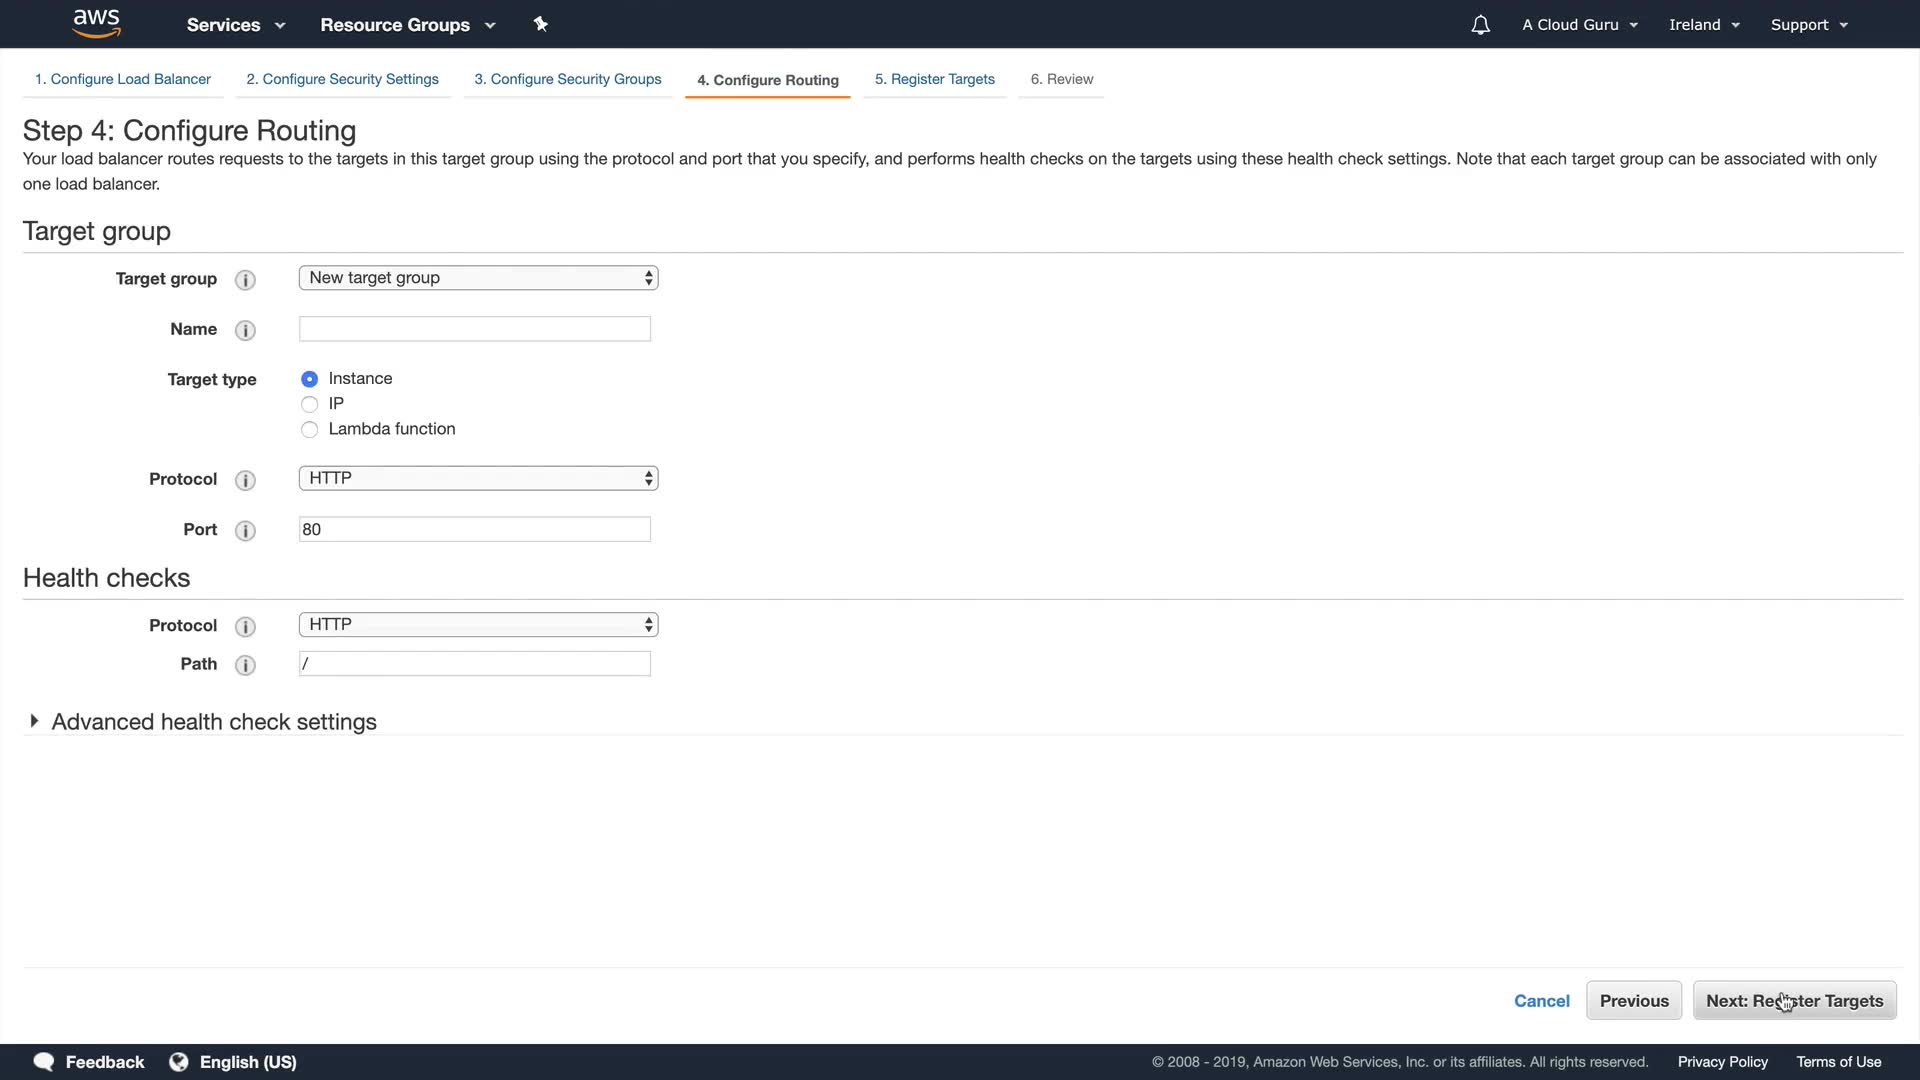Click info icon next to Port
This screenshot has height=1080, width=1920.
pyautogui.click(x=245, y=531)
